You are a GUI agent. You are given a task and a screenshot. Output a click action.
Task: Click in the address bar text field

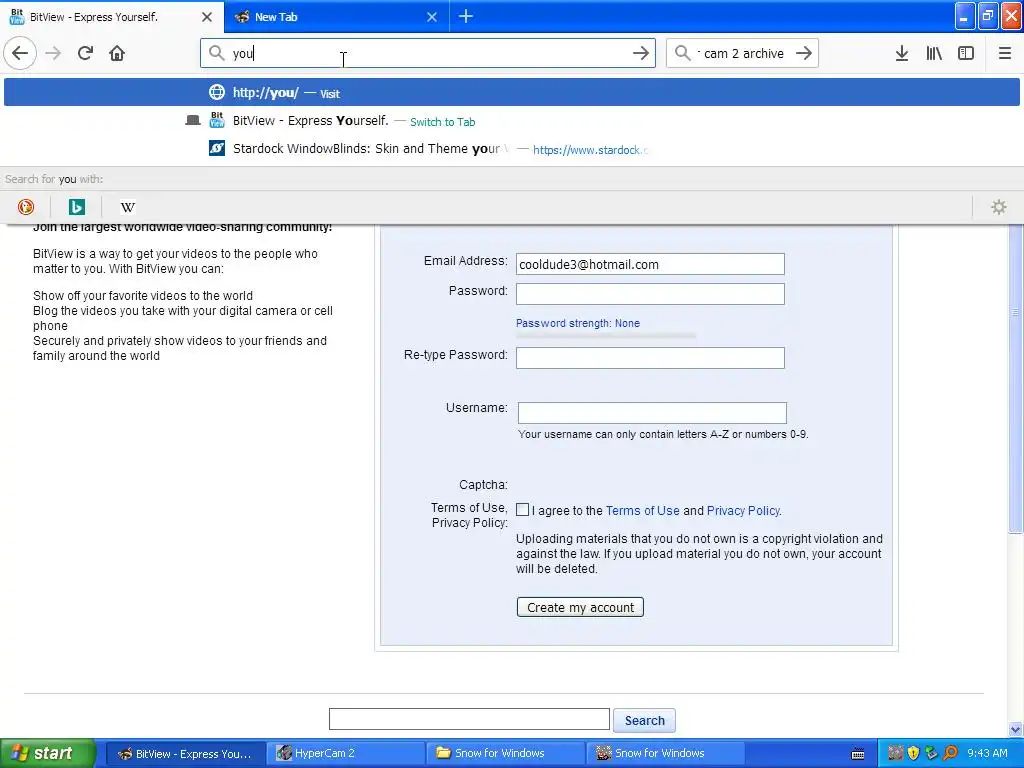pyautogui.click(x=428, y=53)
